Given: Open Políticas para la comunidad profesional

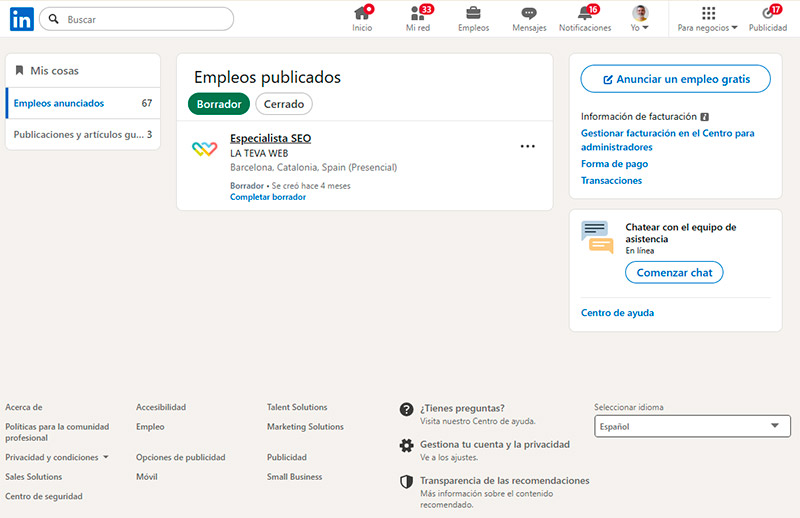Looking at the screenshot, I should (57, 432).
